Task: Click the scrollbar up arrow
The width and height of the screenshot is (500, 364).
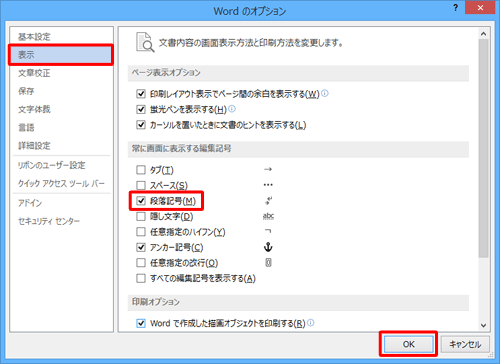Action: (484, 34)
